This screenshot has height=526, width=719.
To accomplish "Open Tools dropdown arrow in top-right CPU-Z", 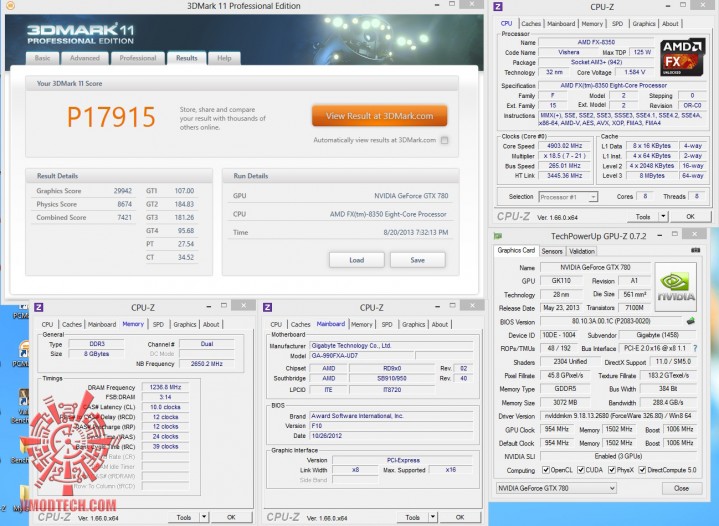I will coord(663,216).
